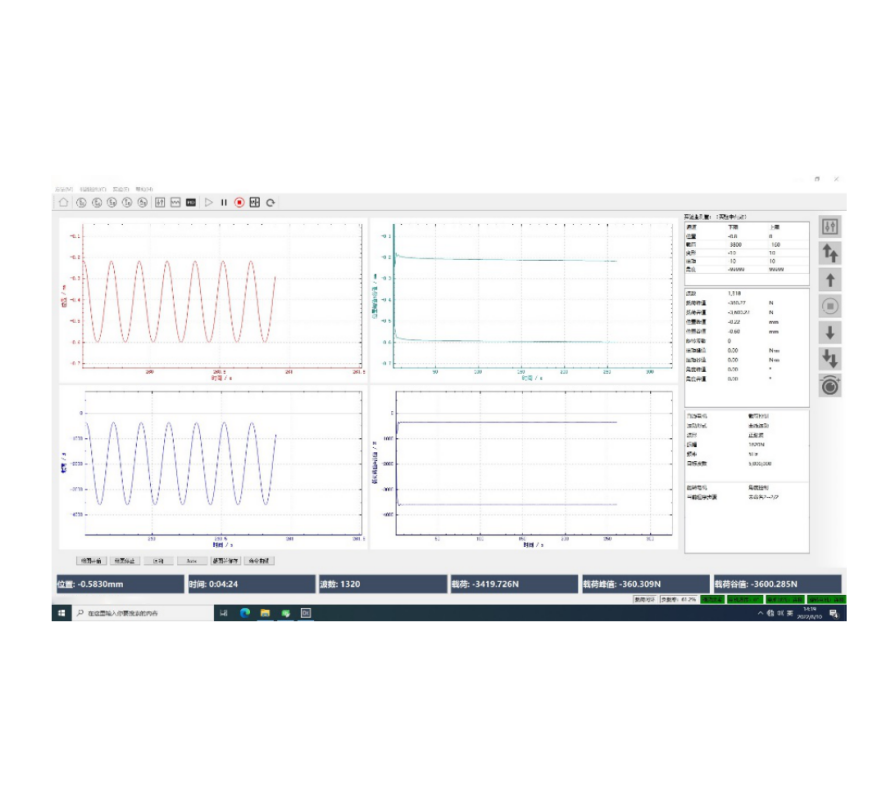Click the circular stop button in the right sidebar
Image resolution: width=886 pixels, height=798 pixels.
click(x=830, y=306)
